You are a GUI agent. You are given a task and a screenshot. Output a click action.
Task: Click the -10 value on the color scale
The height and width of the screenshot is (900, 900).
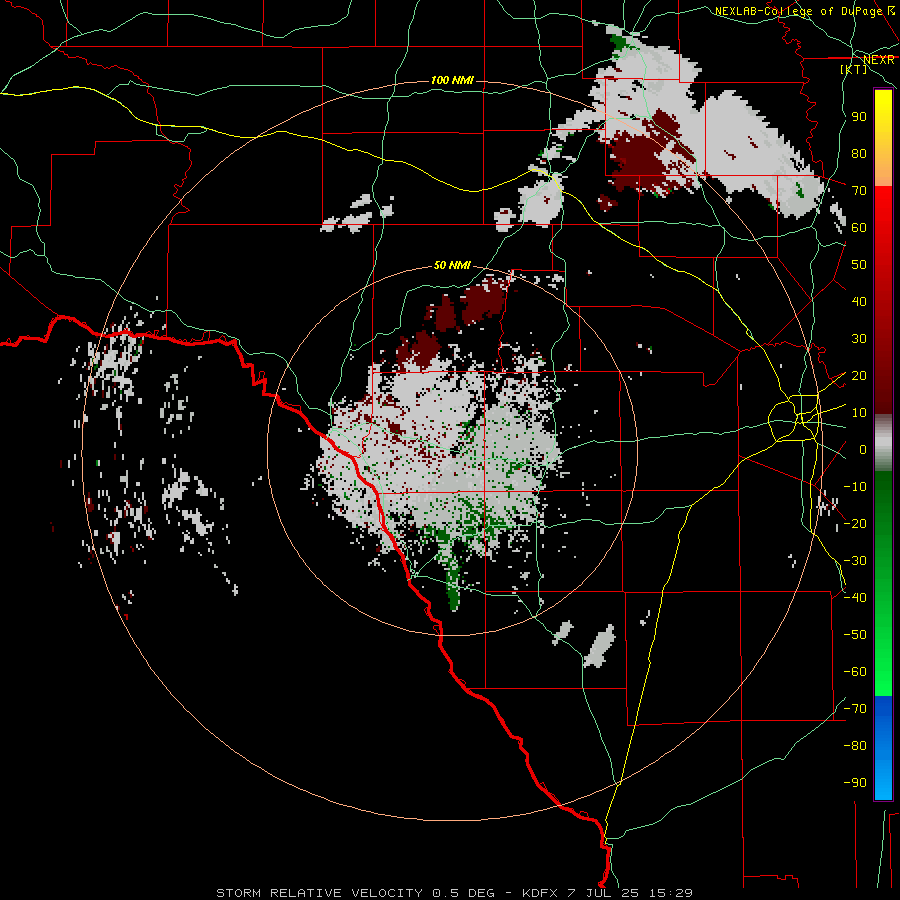(x=855, y=487)
